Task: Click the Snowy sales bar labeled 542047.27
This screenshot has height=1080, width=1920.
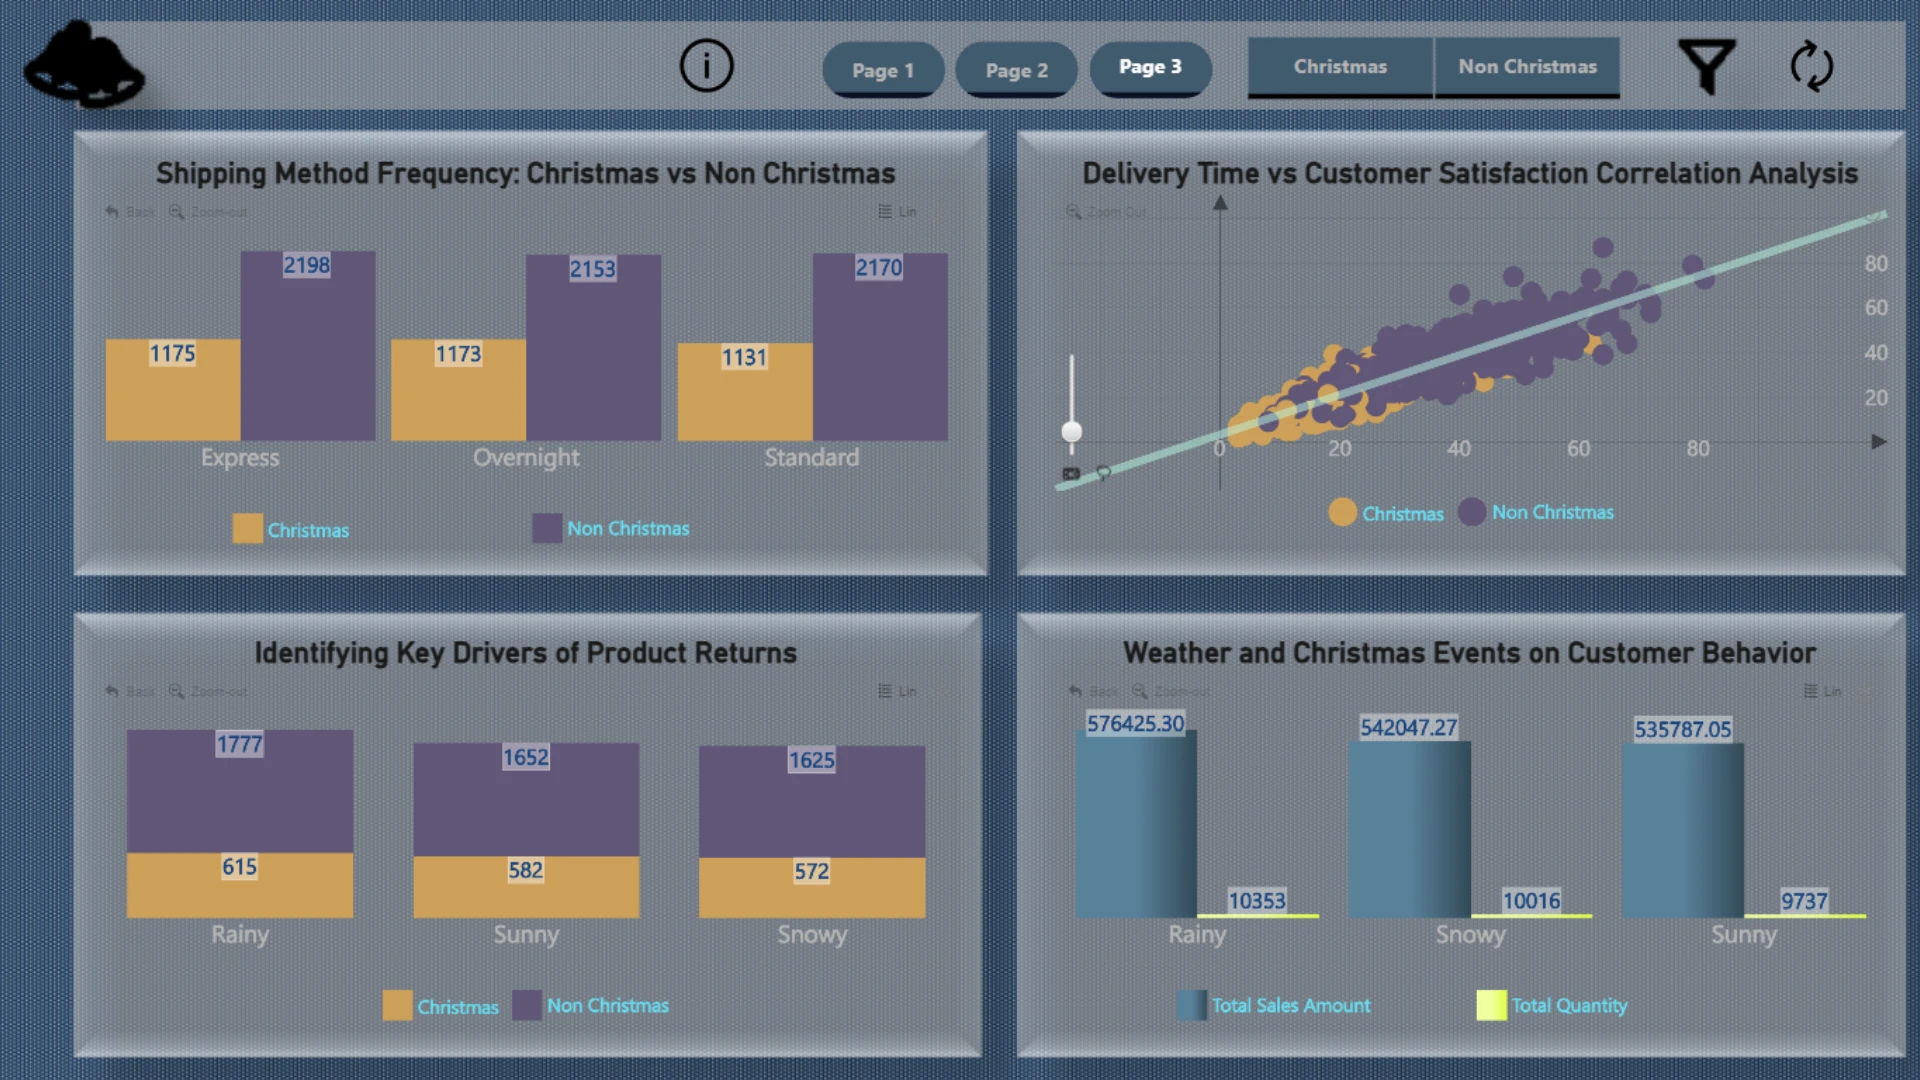Action: click(1409, 830)
